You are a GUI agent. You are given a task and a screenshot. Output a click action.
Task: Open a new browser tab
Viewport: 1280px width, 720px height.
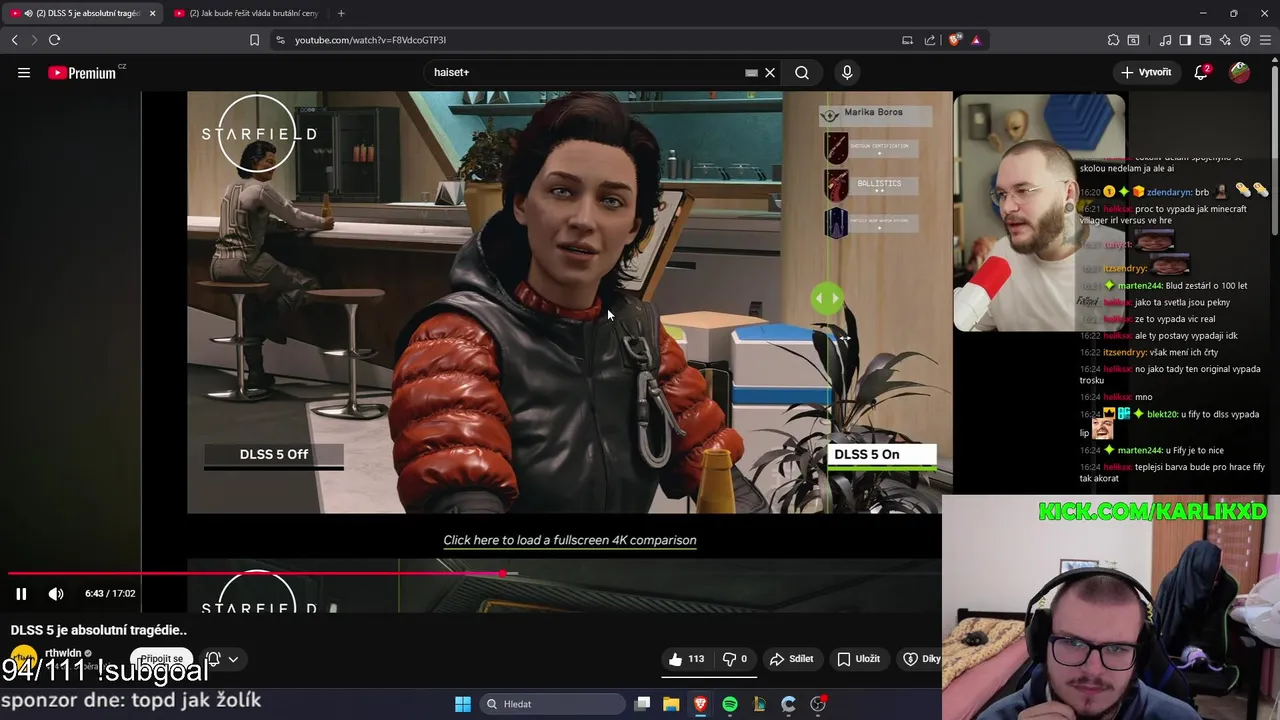point(341,13)
